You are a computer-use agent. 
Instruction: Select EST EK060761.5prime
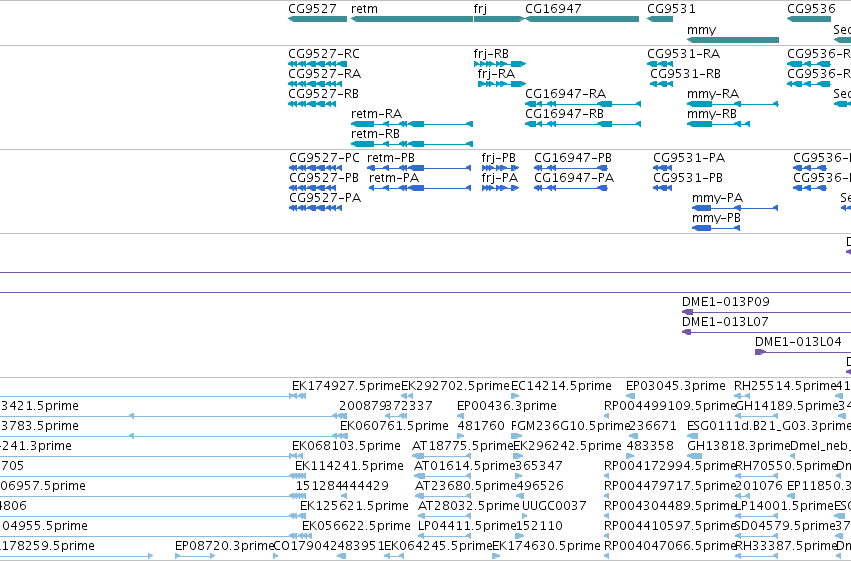(x=394, y=426)
